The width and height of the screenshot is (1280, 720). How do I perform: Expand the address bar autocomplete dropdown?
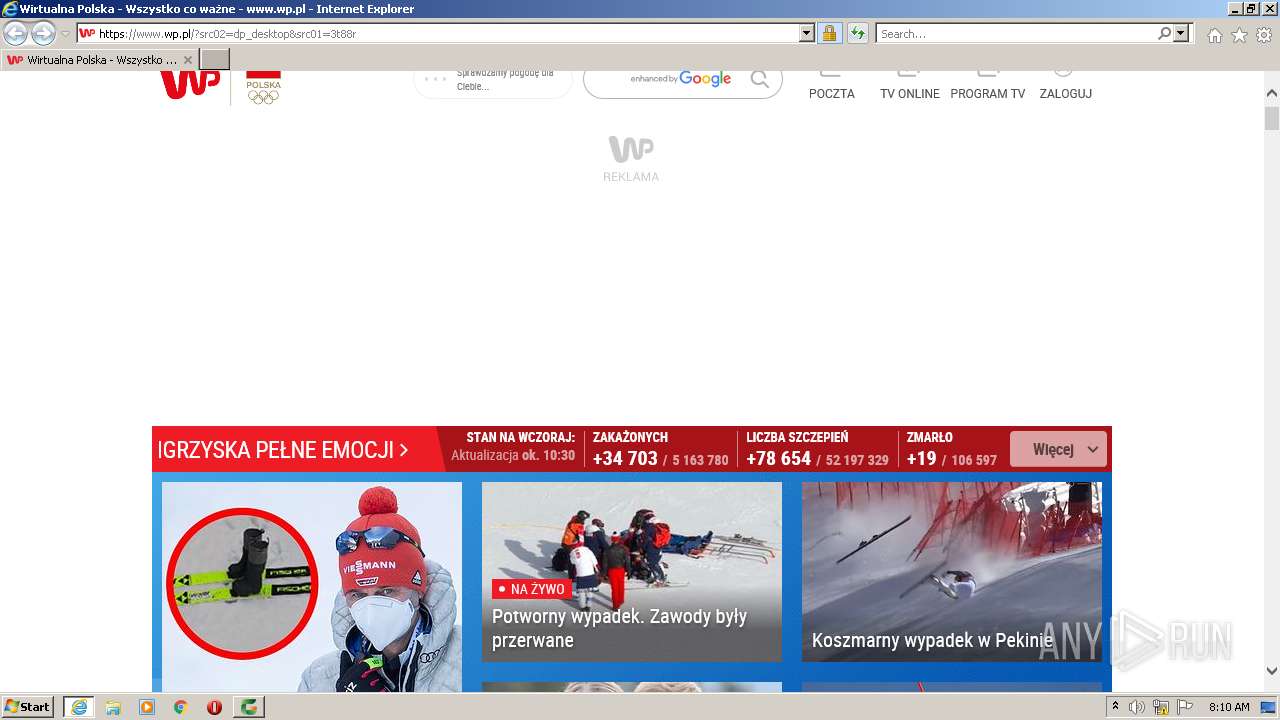pyautogui.click(x=807, y=33)
